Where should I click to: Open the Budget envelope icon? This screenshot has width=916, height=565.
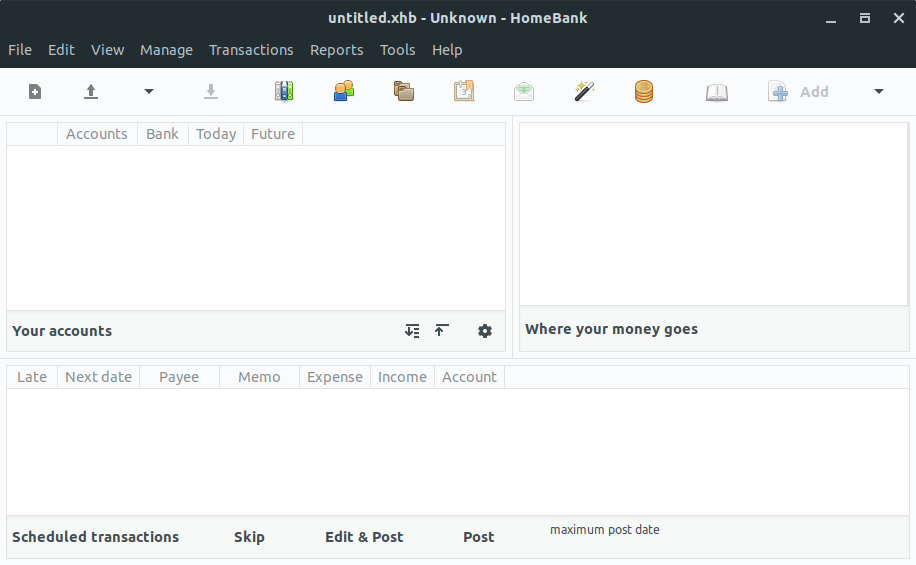pyautogui.click(x=524, y=92)
